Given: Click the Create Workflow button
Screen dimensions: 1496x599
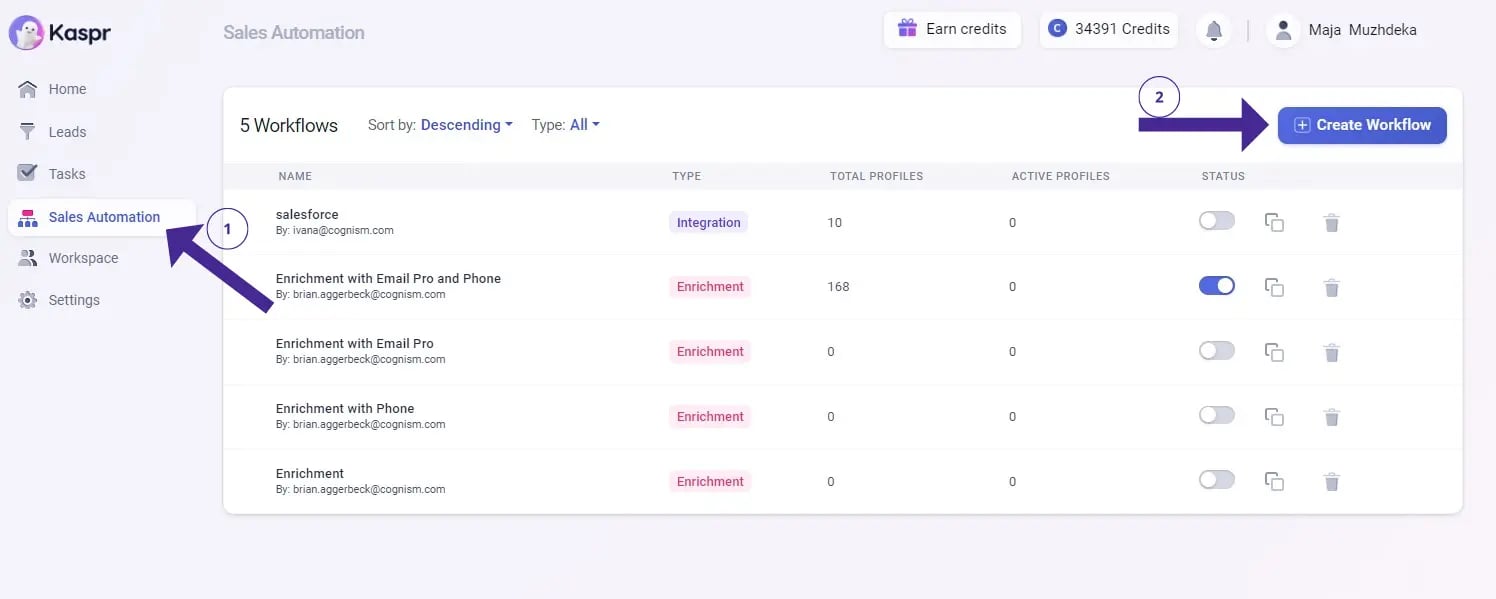Looking at the screenshot, I should point(1362,125).
